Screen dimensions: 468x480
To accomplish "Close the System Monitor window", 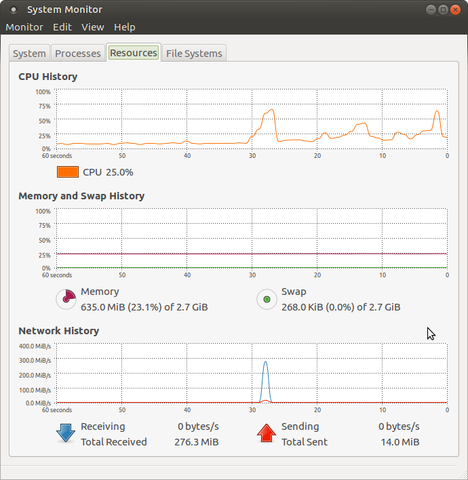I will click(455, 10).
